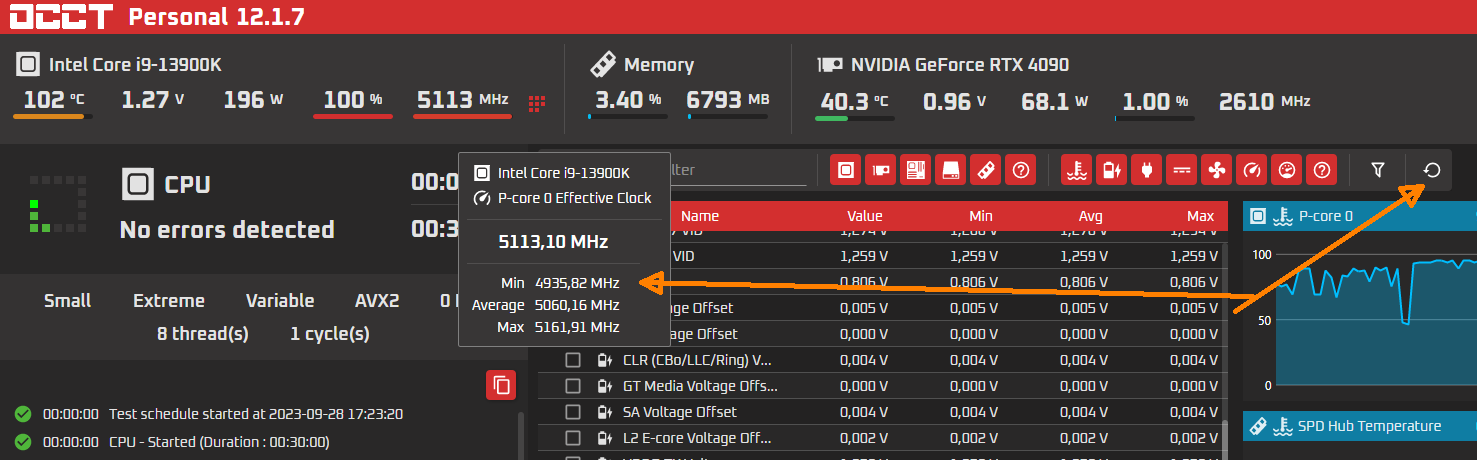Toggle the temperature sensor type filter
Image resolution: width=1477 pixels, height=460 pixels.
click(1077, 170)
